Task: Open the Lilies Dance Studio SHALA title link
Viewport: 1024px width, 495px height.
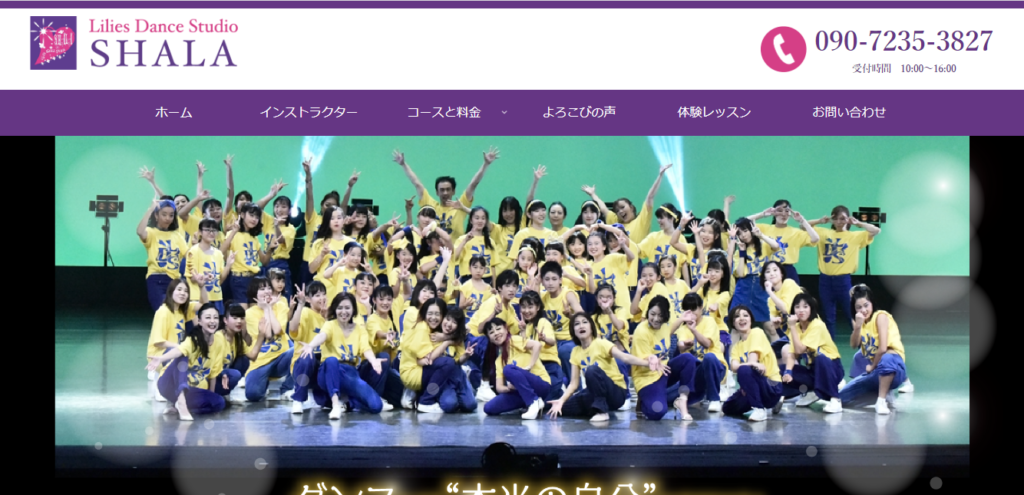Action: 163,44
